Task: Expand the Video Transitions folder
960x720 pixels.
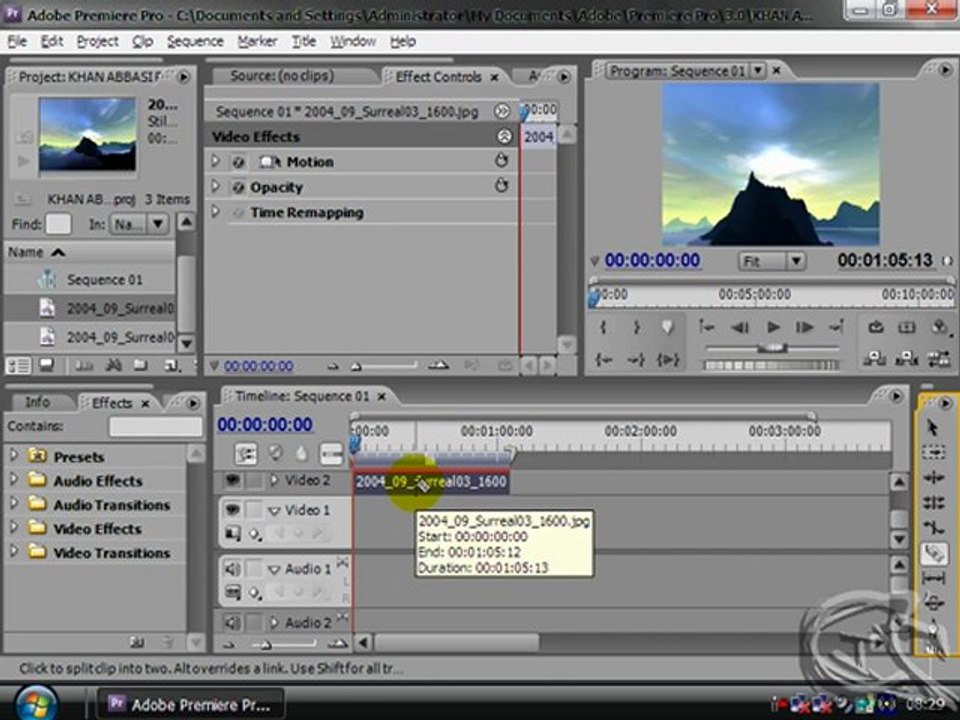Action: pyautogui.click(x=13, y=552)
